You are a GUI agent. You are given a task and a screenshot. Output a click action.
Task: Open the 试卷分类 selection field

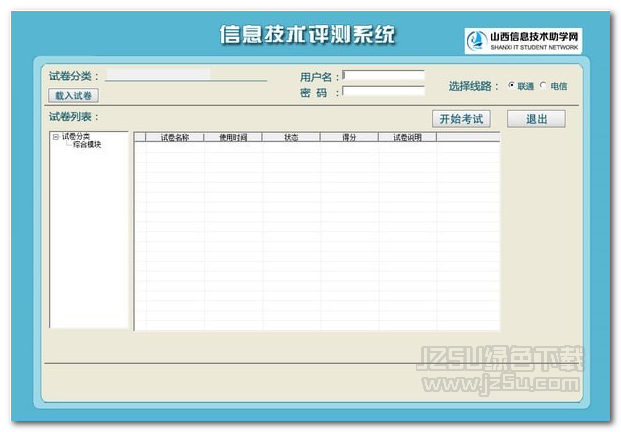[186, 75]
